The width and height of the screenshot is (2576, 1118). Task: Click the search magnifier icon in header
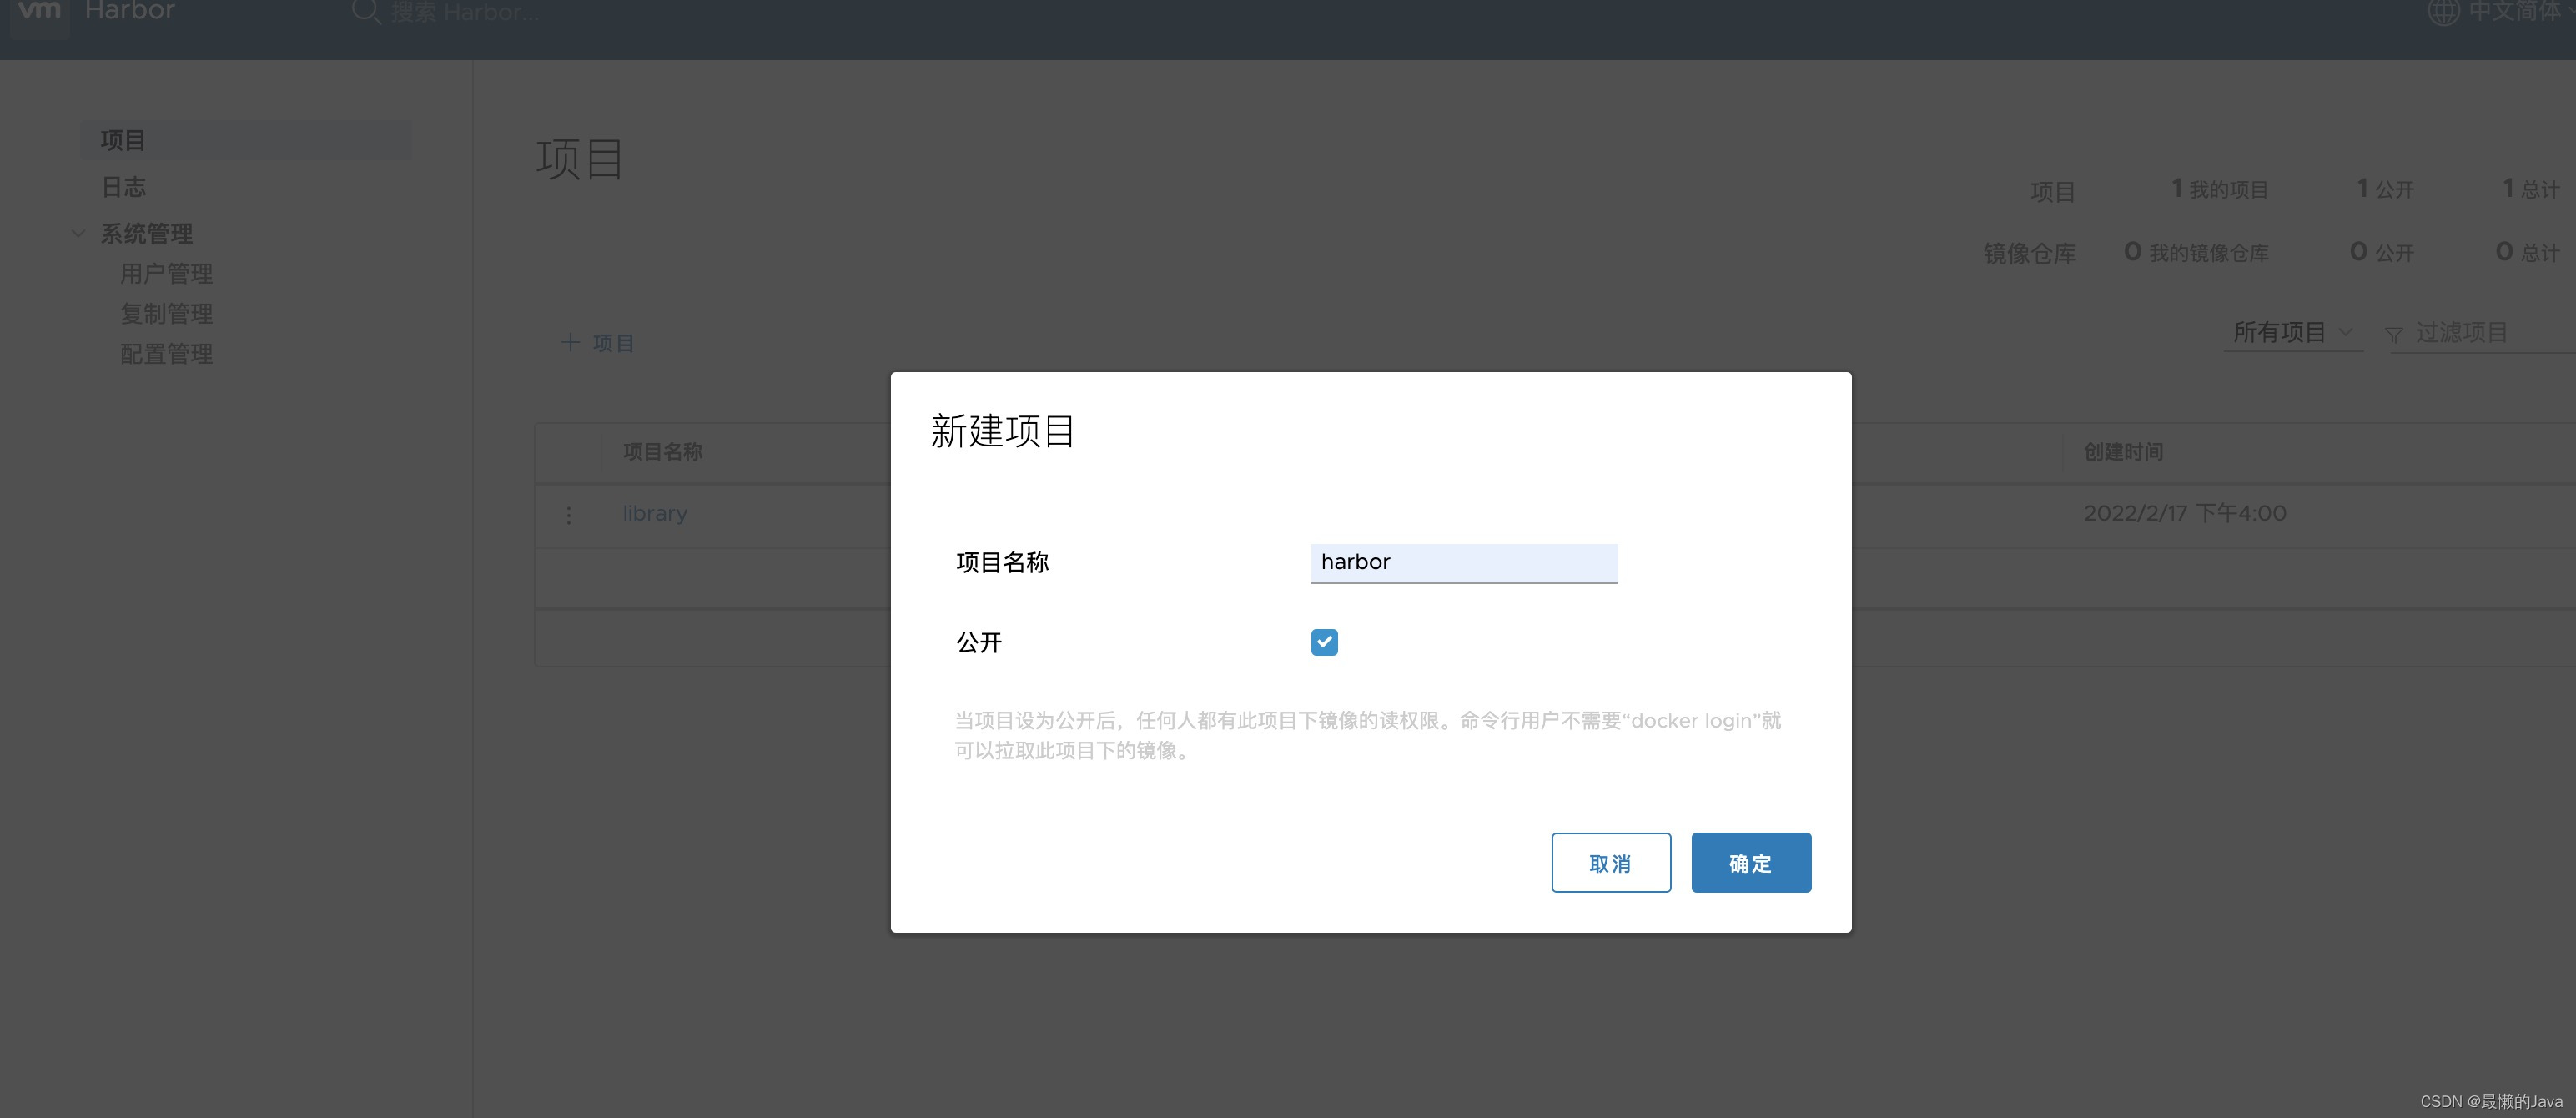coord(366,12)
